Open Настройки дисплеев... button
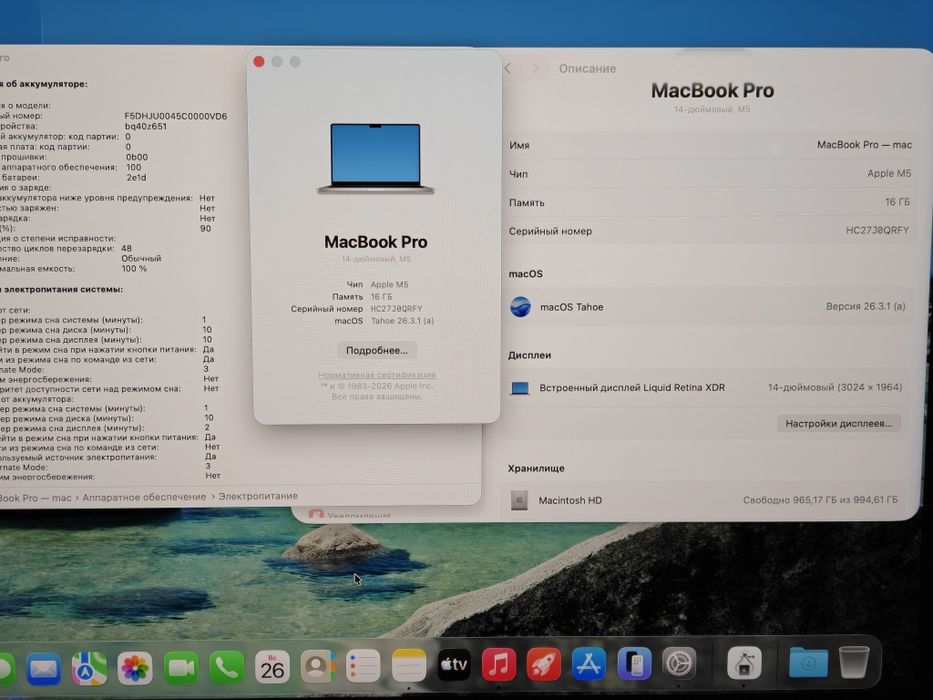 [x=838, y=424]
